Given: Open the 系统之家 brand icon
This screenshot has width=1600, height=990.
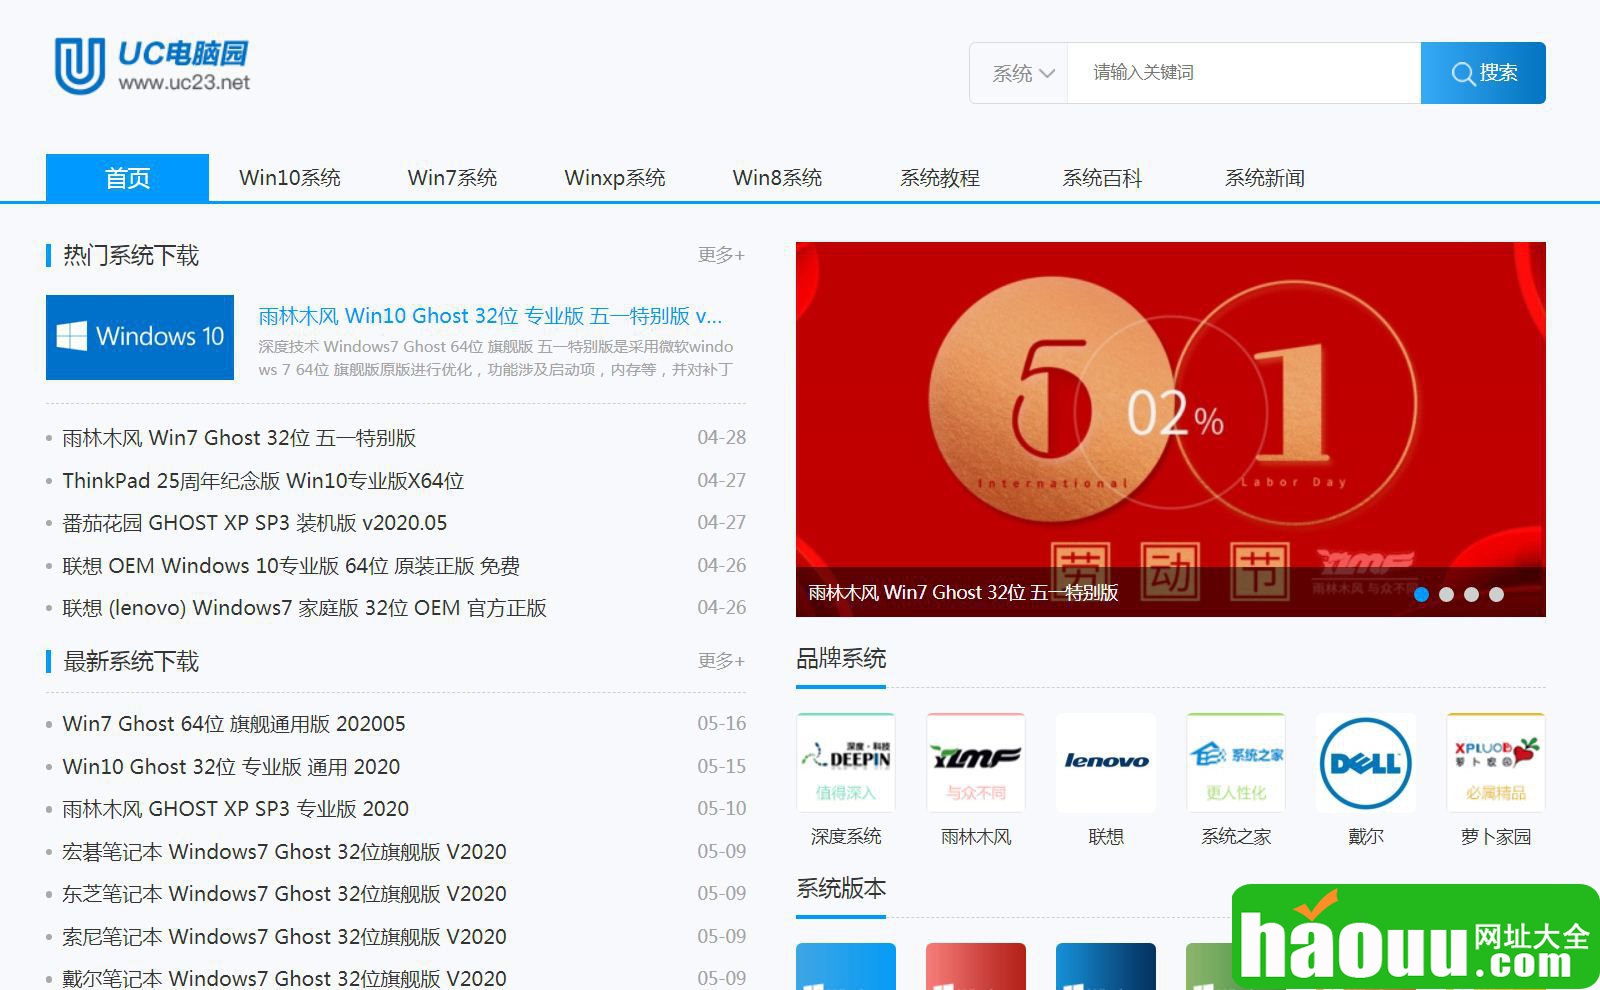Looking at the screenshot, I should (x=1236, y=762).
